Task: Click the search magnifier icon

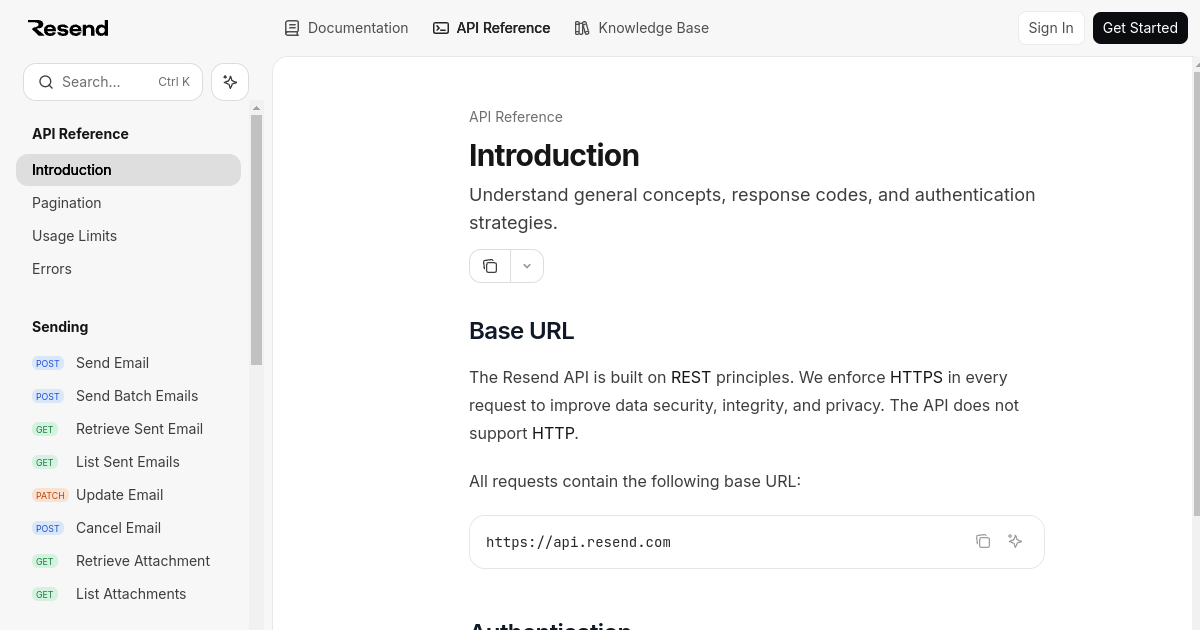Action: (46, 82)
